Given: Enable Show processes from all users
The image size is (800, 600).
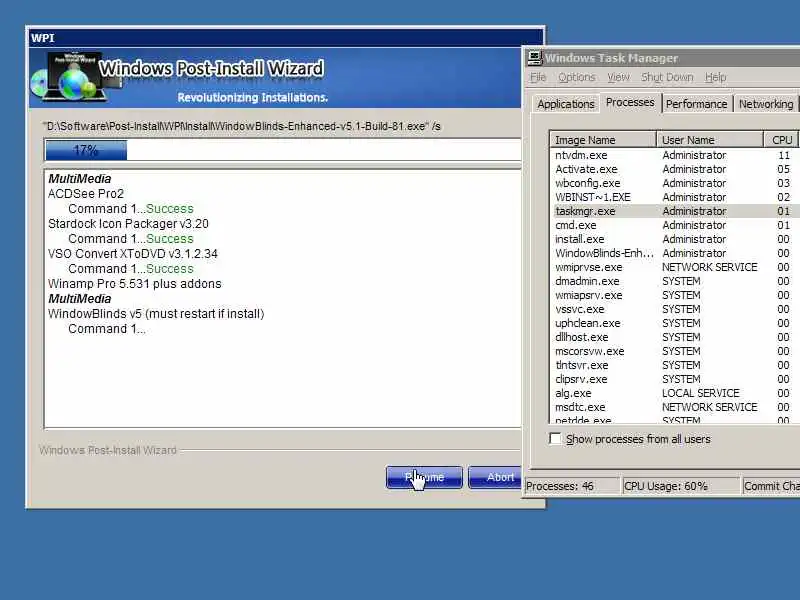Looking at the screenshot, I should pos(555,439).
